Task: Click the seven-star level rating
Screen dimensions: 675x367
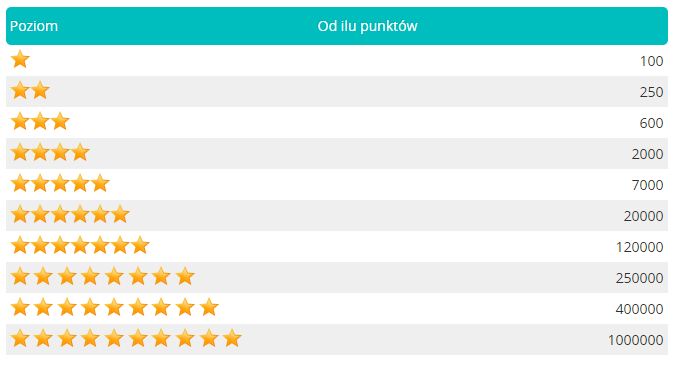Action: tap(80, 245)
